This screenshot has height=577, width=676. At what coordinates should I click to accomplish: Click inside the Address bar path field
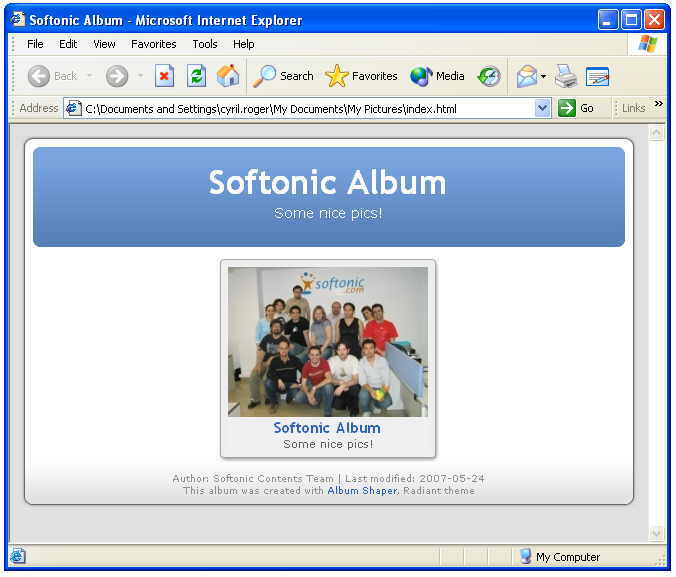coord(300,108)
